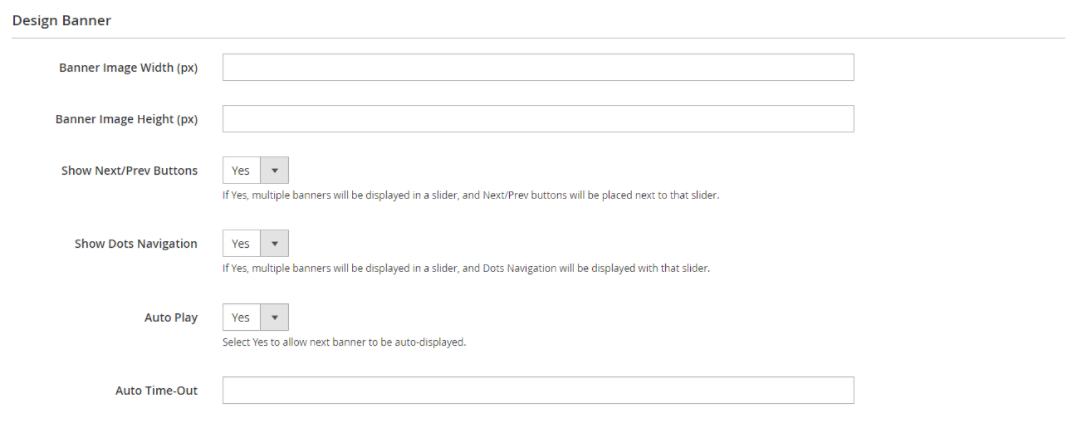Viewport: 1075px width, 428px height.
Task: Click the Design Banner section heading
Action: coord(61,20)
